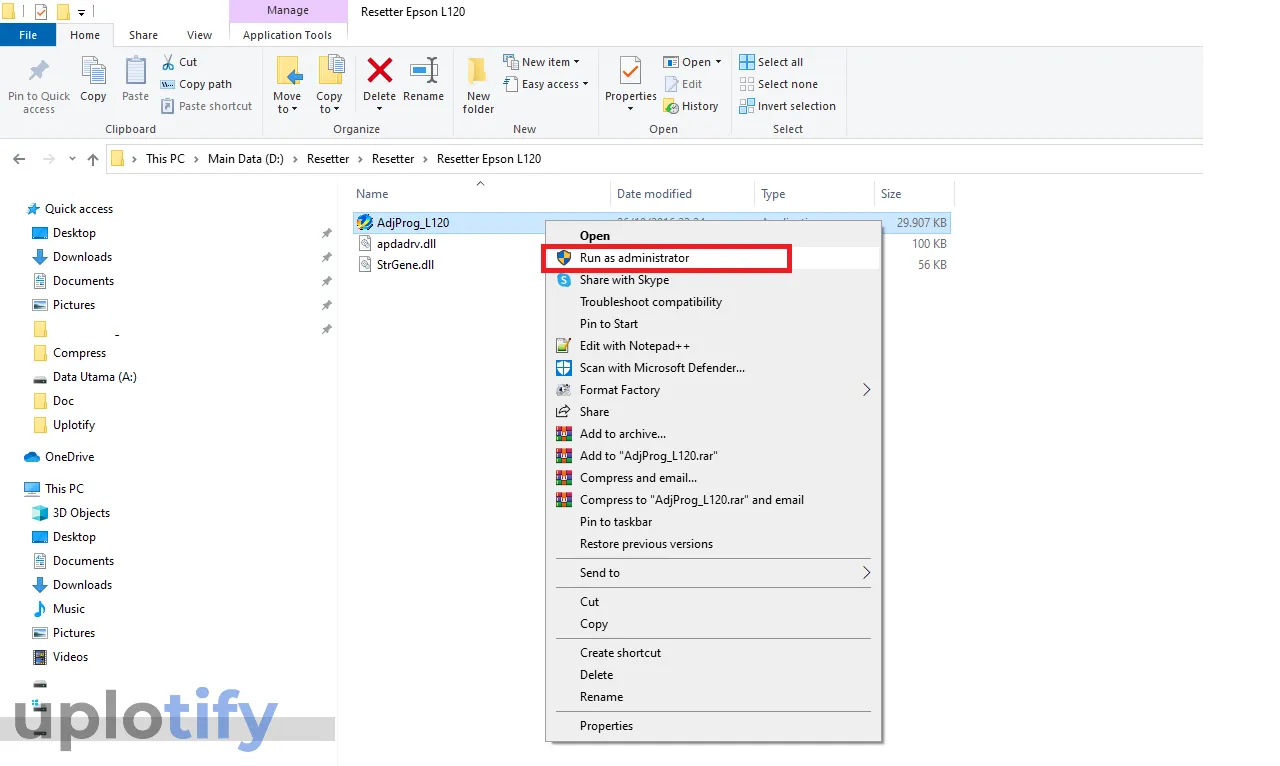Open the File tab
The height and width of the screenshot is (766, 1280).
point(28,35)
